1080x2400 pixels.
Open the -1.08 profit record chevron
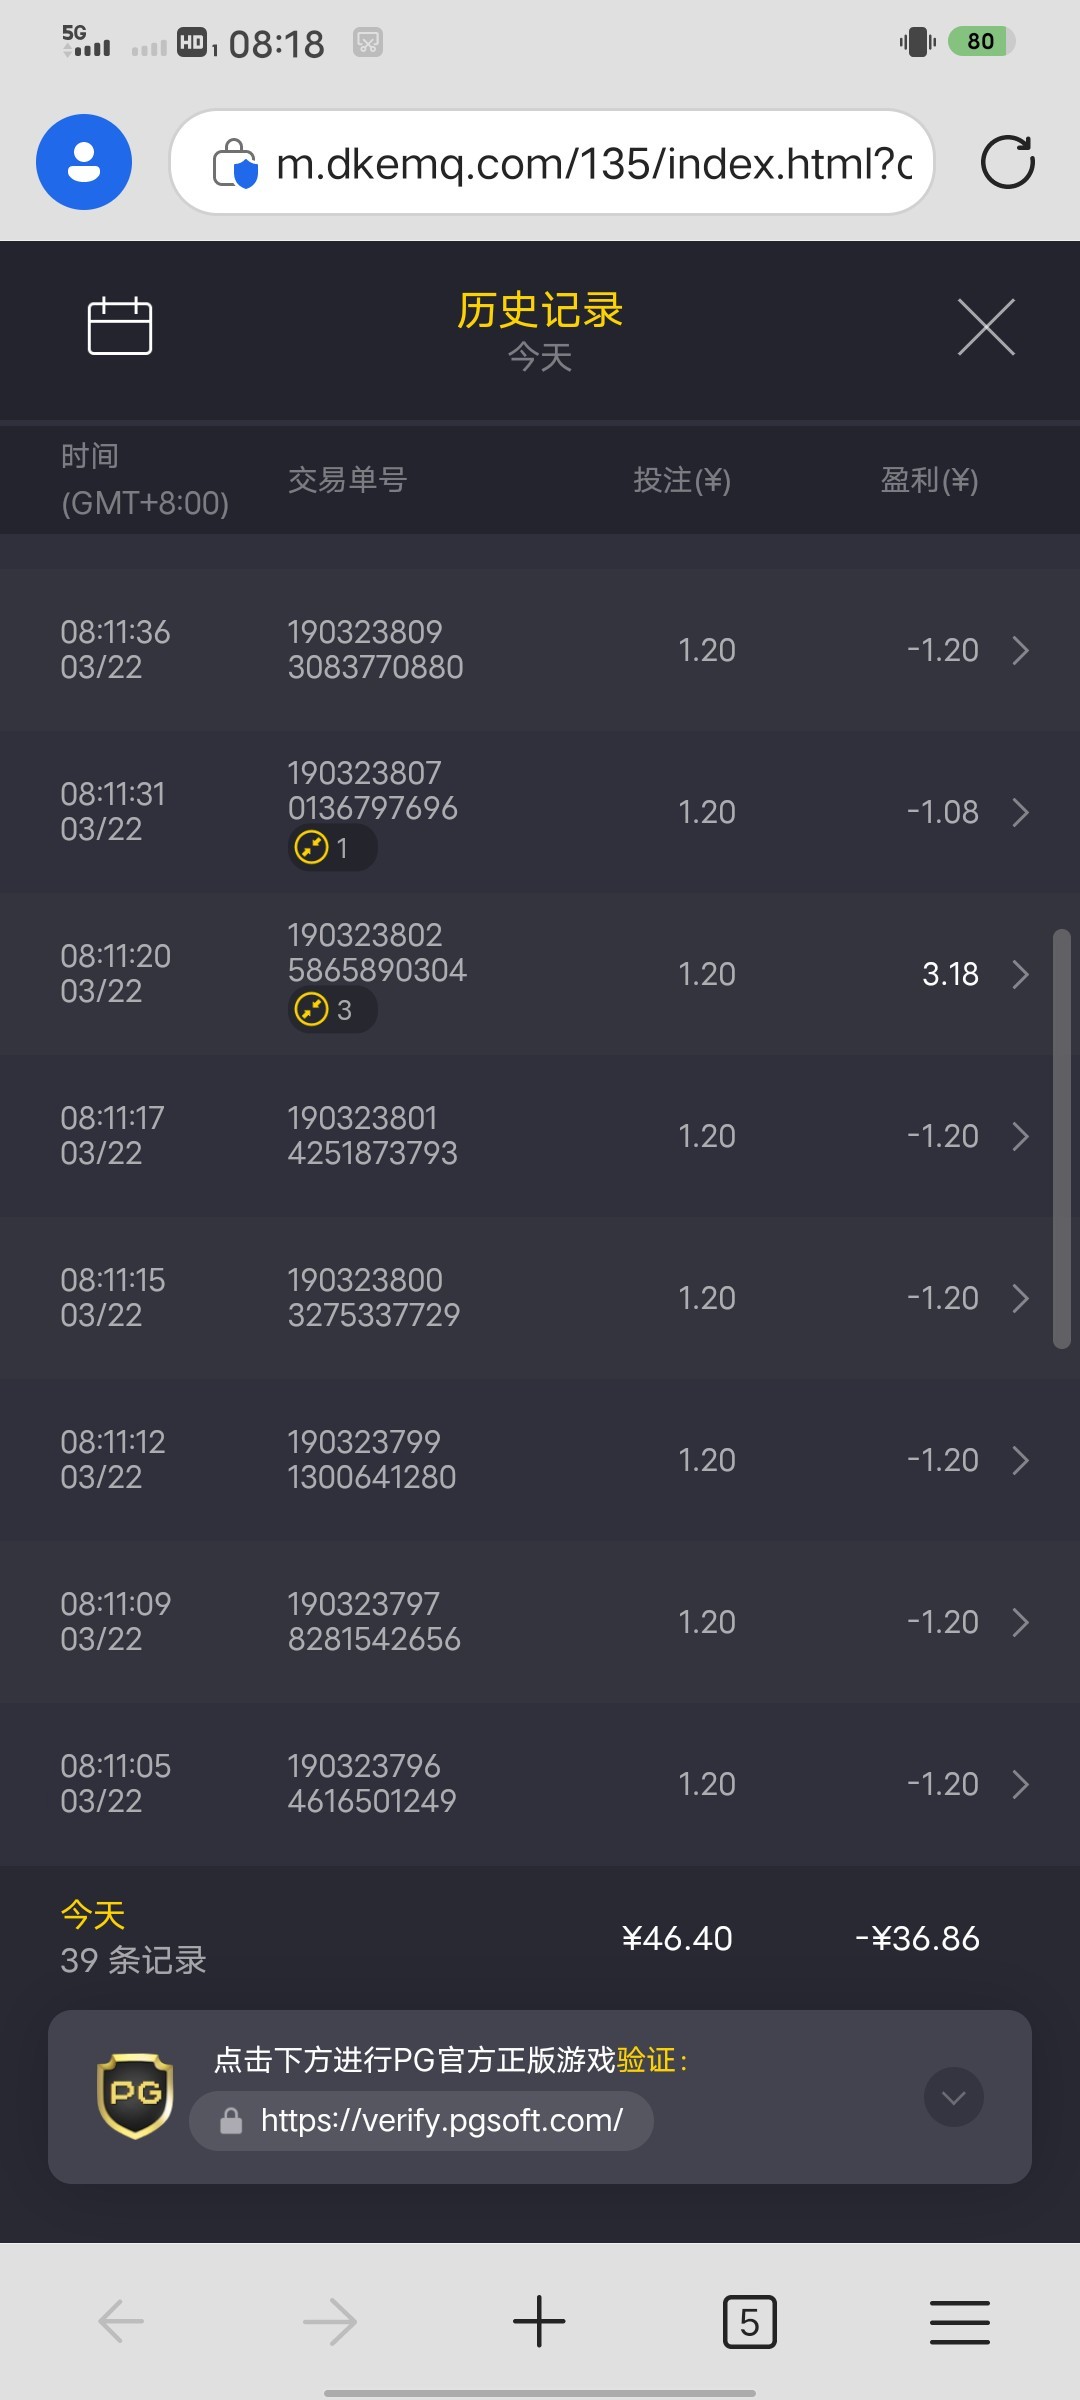pyautogui.click(x=1020, y=812)
